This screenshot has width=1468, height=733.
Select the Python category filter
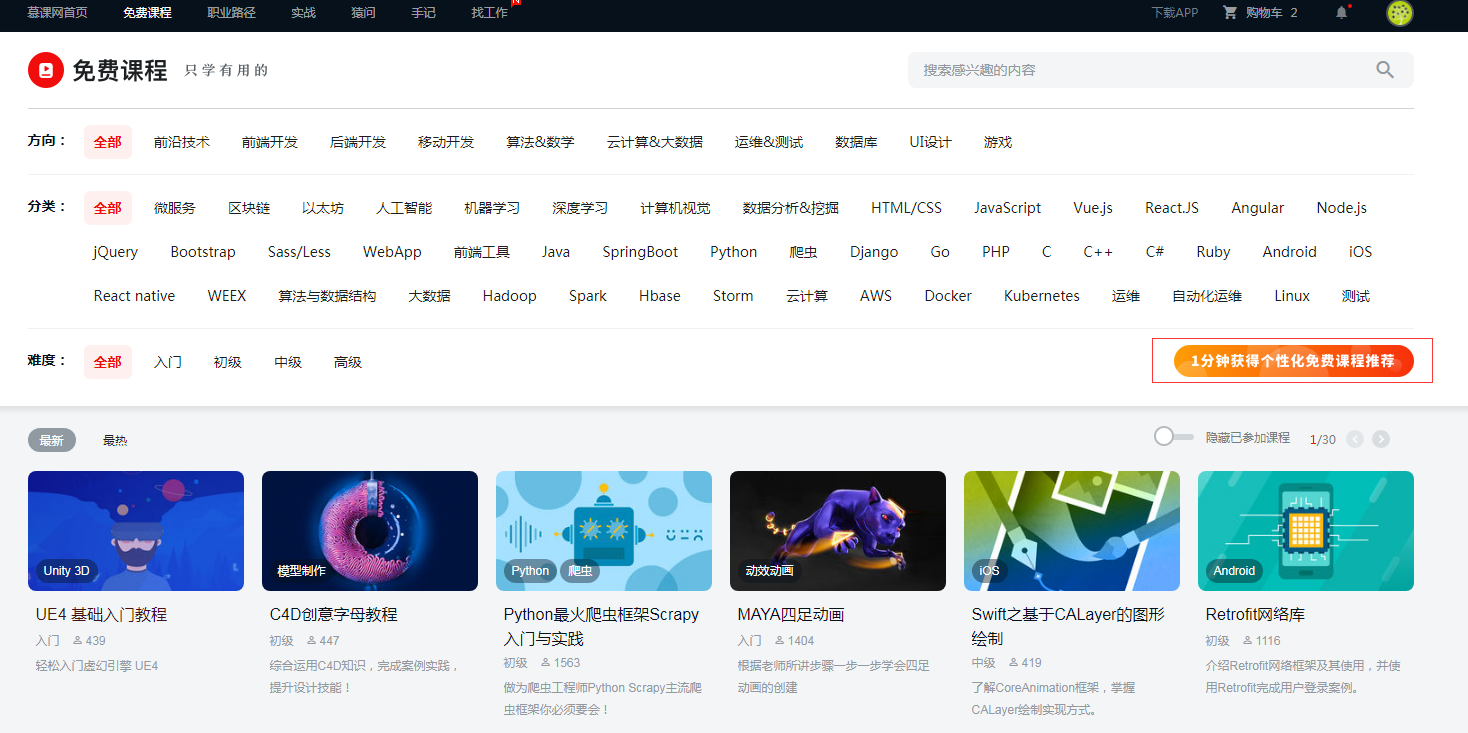point(733,251)
